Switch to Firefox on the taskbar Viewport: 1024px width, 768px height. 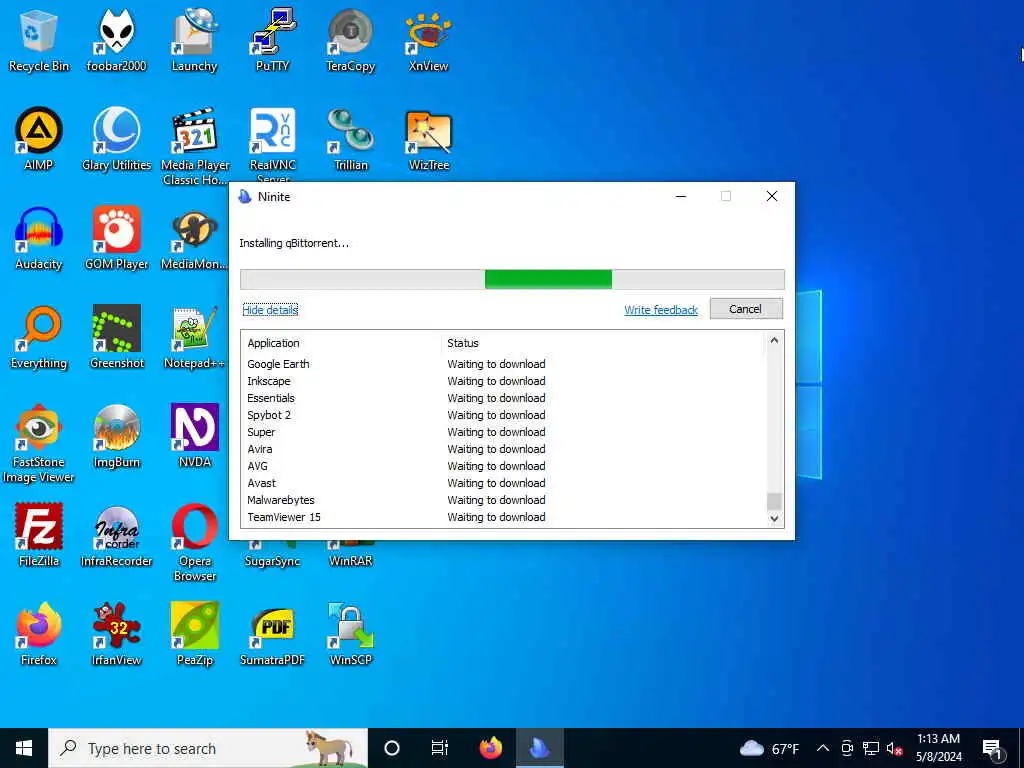[x=490, y=748]
